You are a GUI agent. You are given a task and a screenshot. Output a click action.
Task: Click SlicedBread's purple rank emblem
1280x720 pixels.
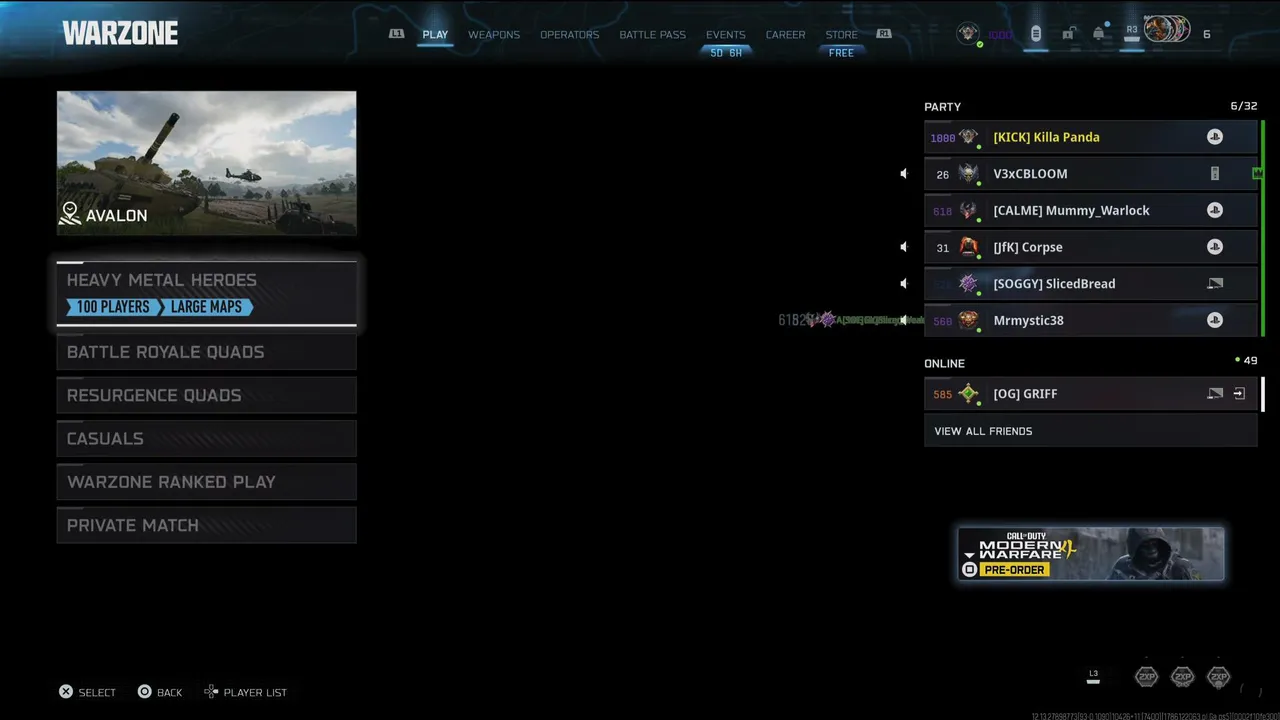pyautogui.click(x=968, y=284)
